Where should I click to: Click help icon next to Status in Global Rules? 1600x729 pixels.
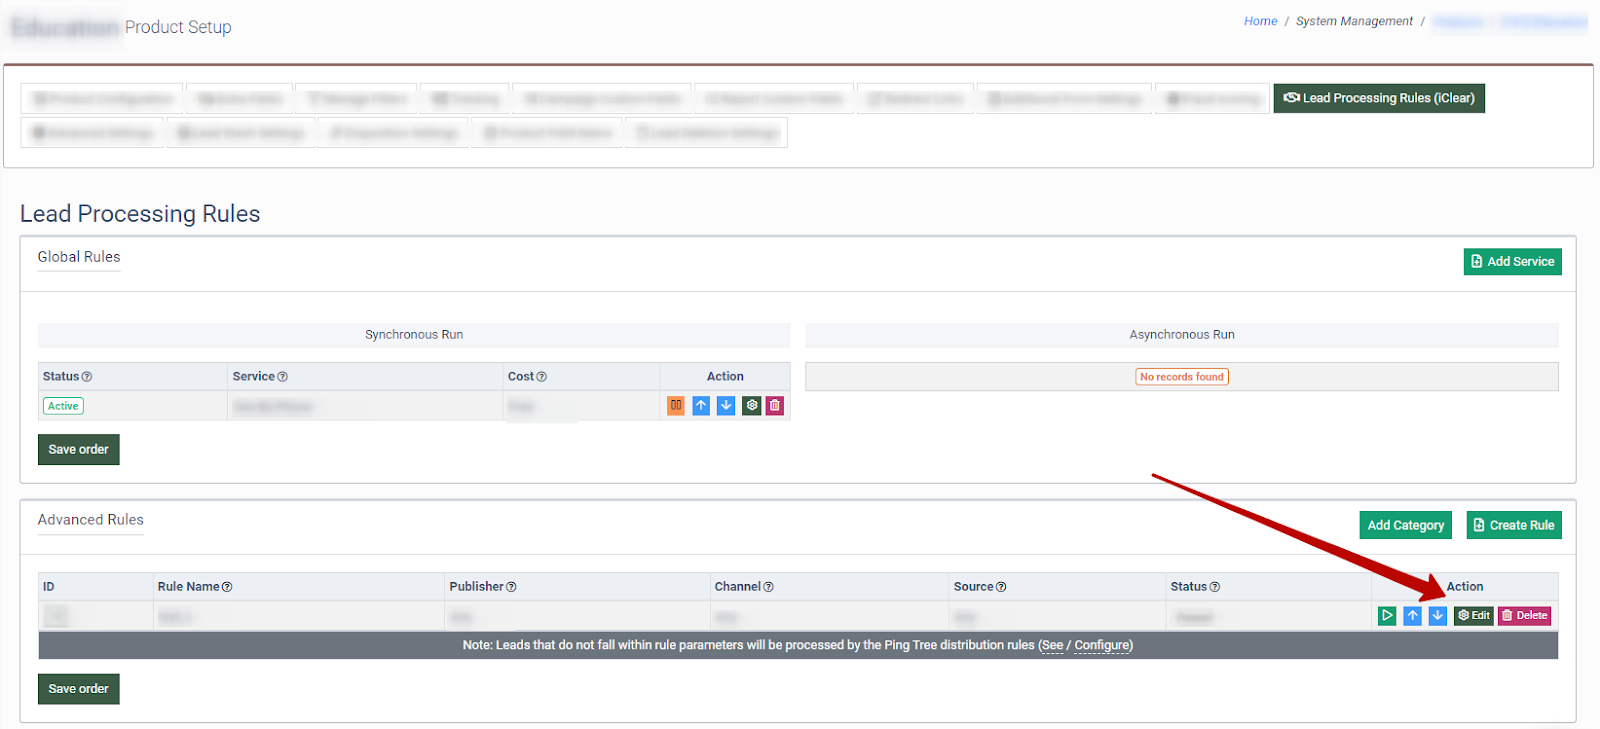point(87,377)
